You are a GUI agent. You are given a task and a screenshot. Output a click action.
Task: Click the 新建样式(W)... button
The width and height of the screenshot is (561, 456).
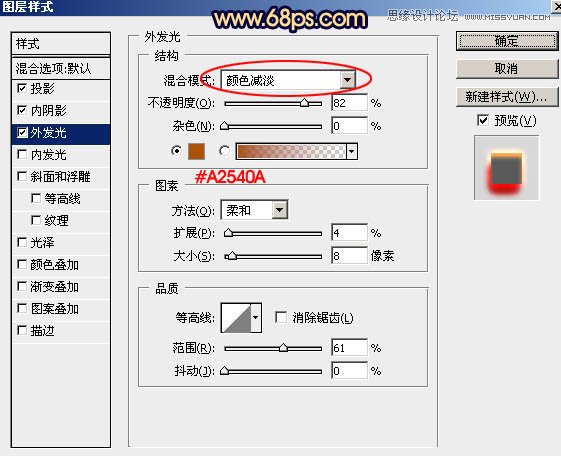[507, 97]
